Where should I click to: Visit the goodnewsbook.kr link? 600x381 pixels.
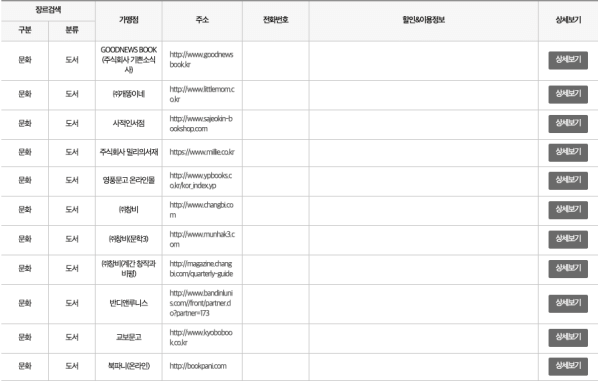(x=201, y=60)
